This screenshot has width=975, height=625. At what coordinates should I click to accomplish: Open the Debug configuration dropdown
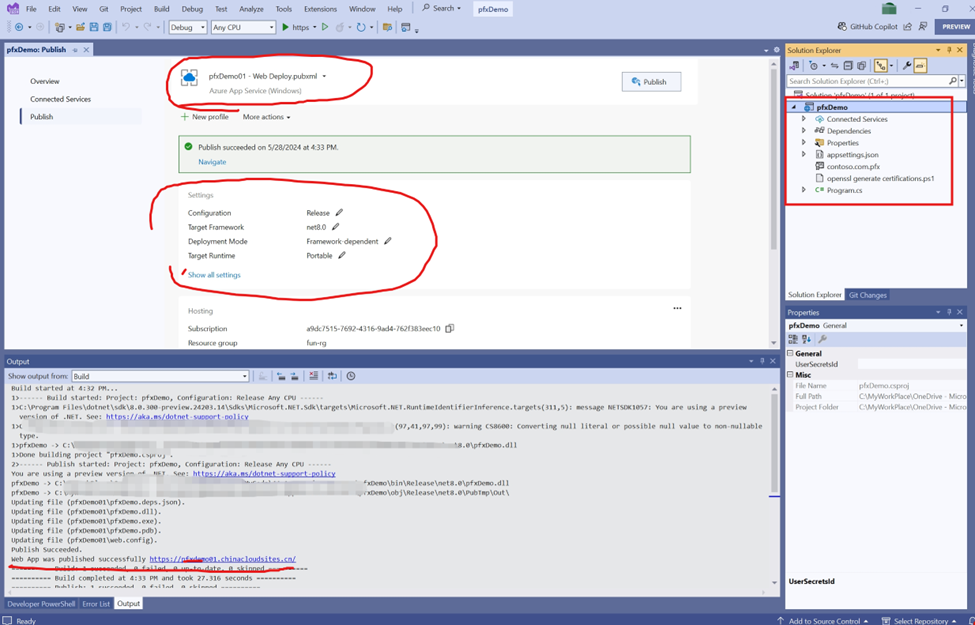(x=187, y=27)
